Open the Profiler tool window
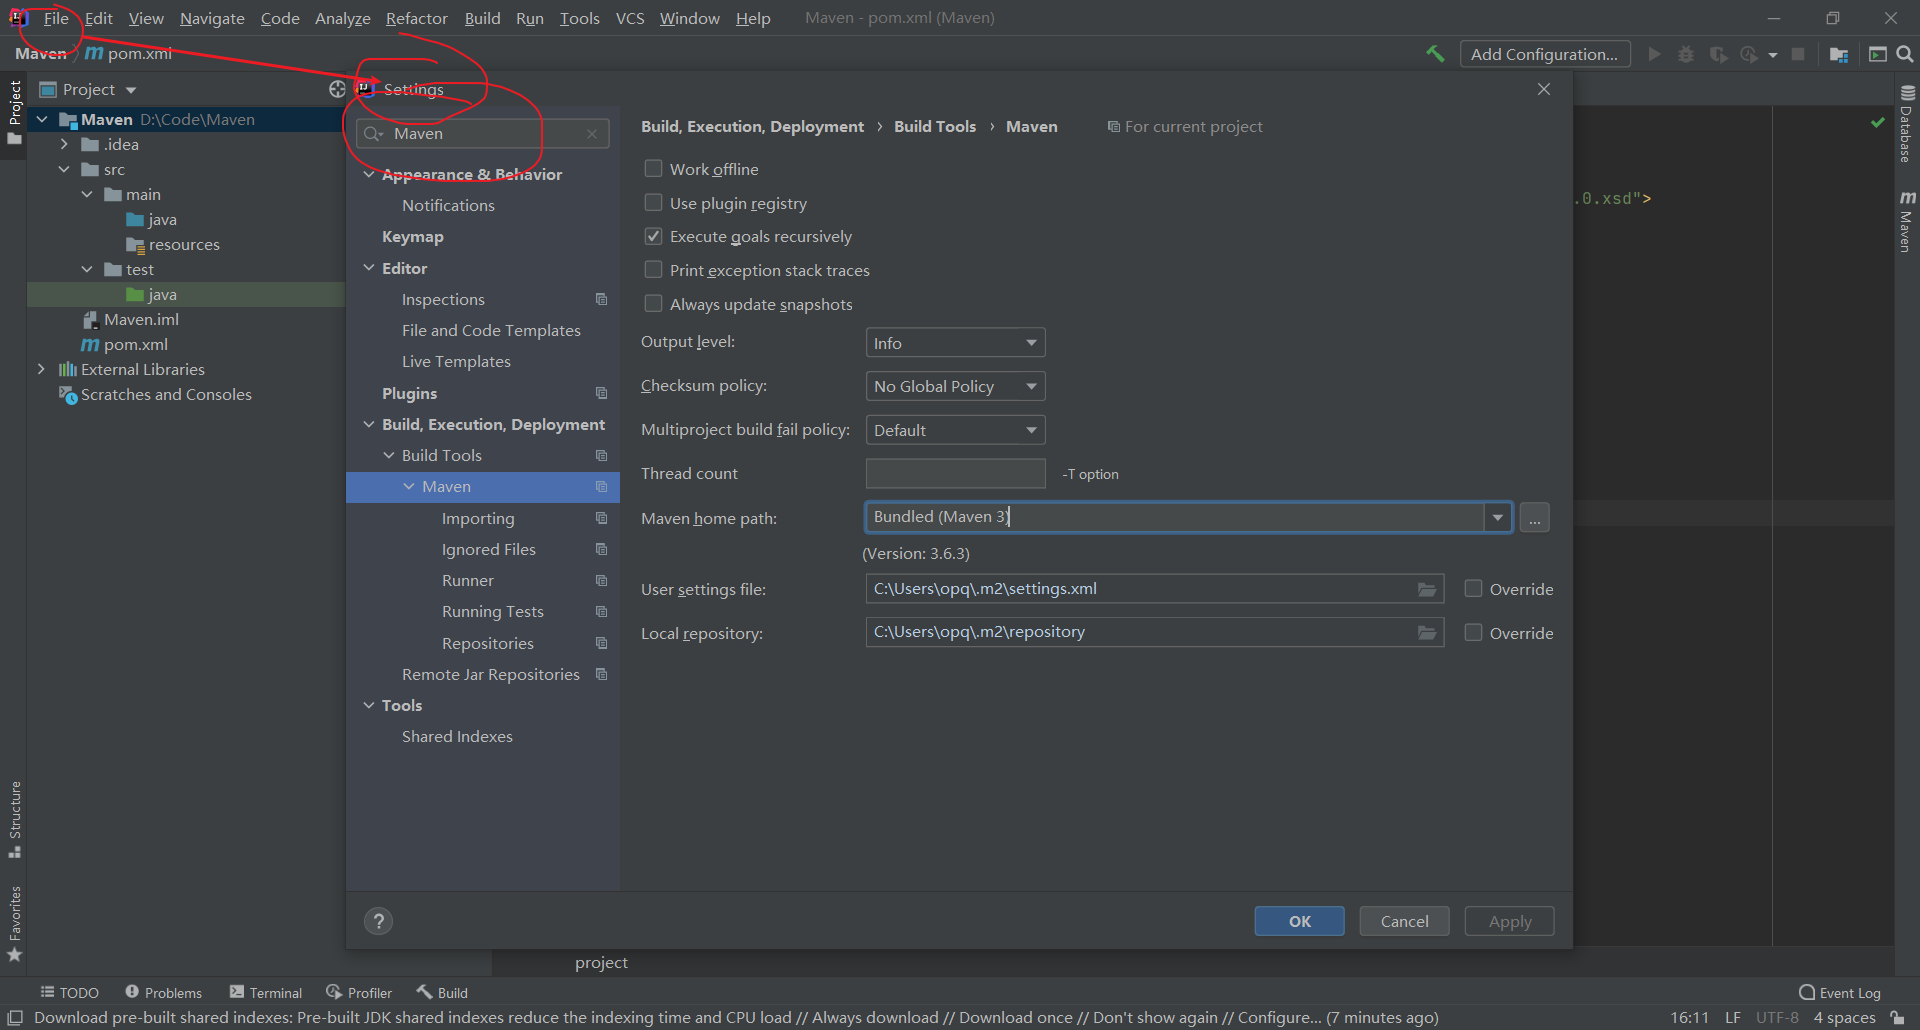 point(358,992)
